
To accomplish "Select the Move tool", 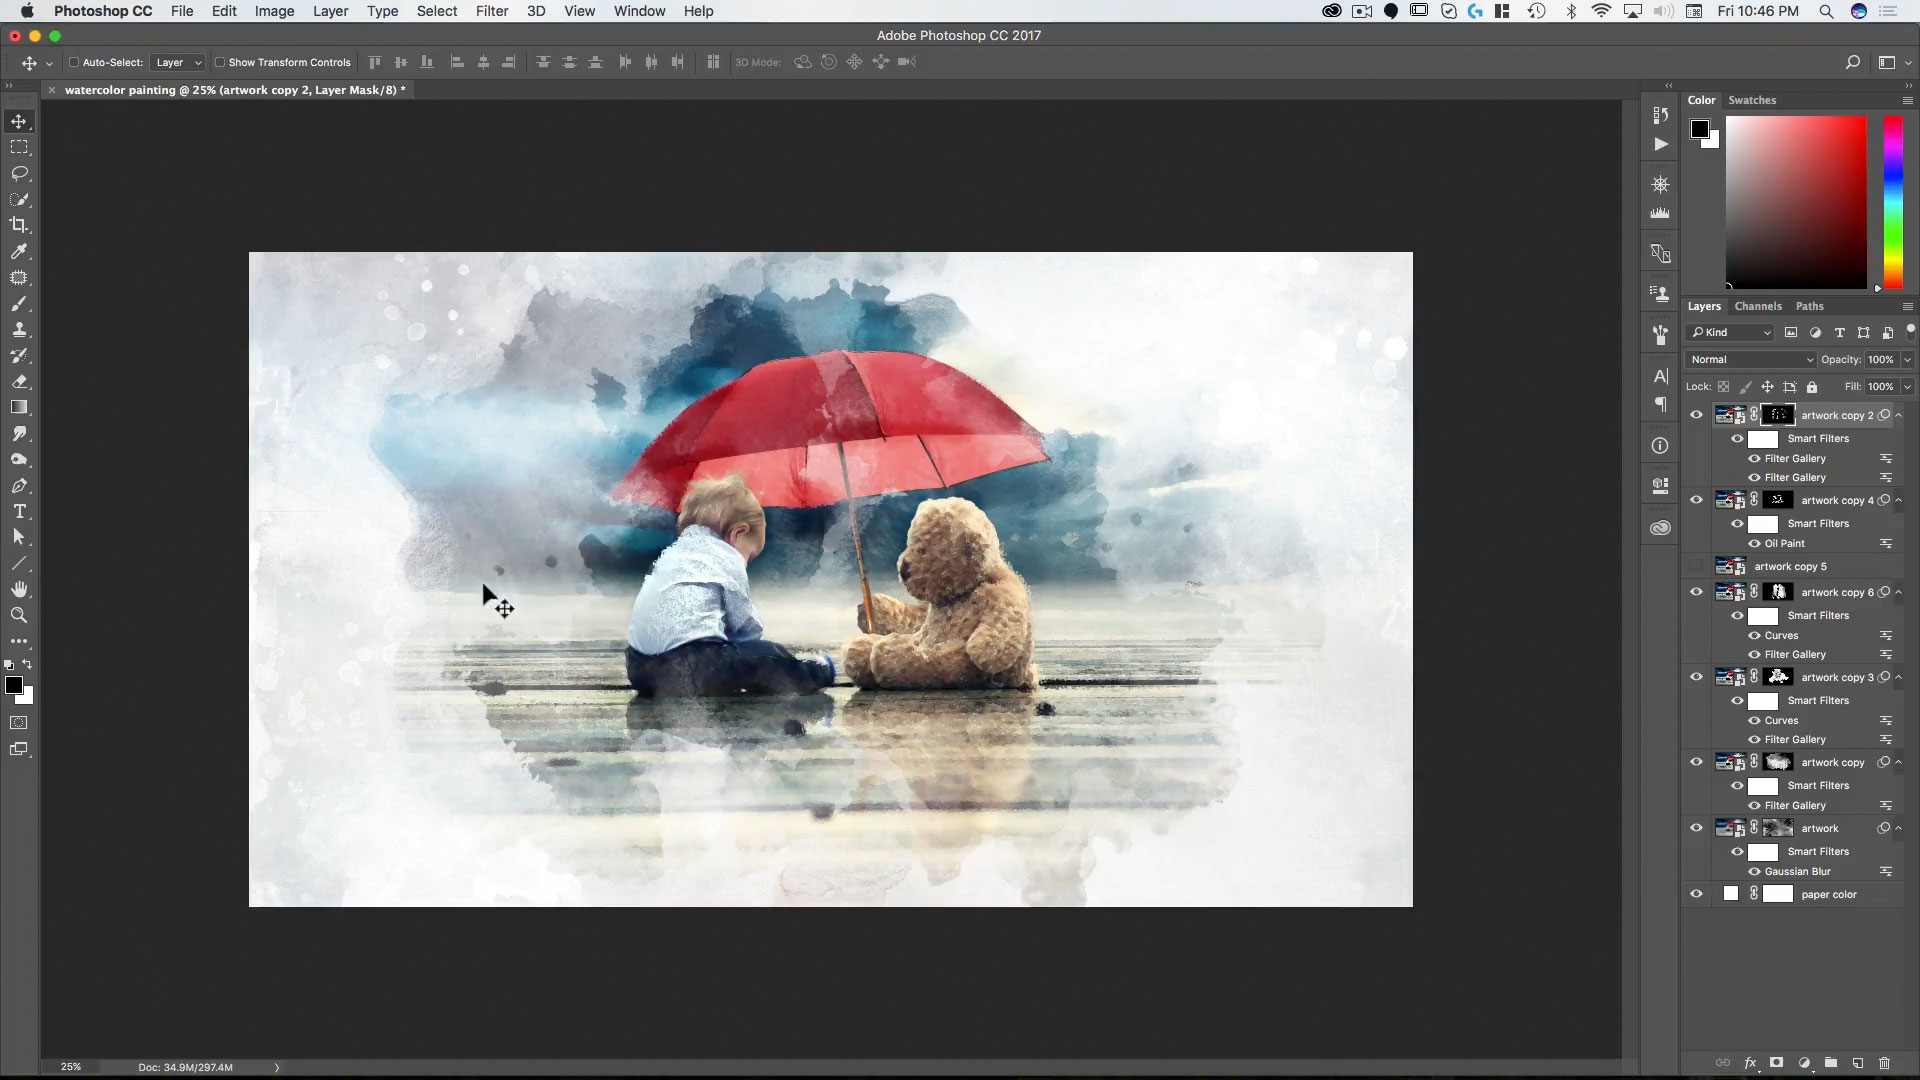I will tap(19, 121).
